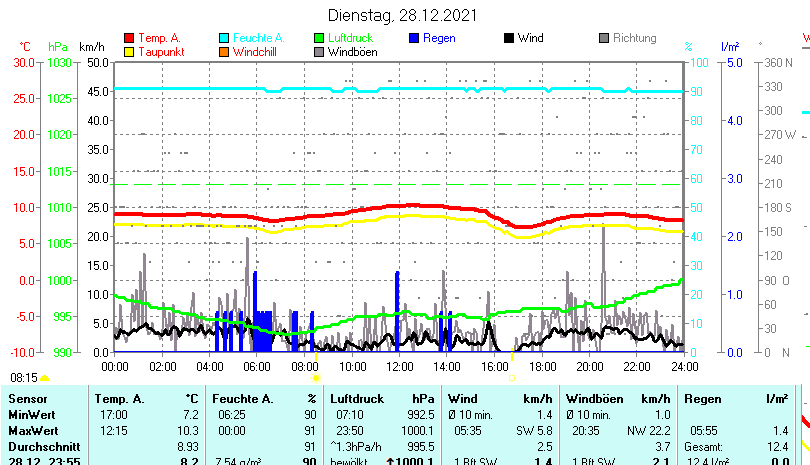Click the black Wind legend swatch

coord(509,38)
